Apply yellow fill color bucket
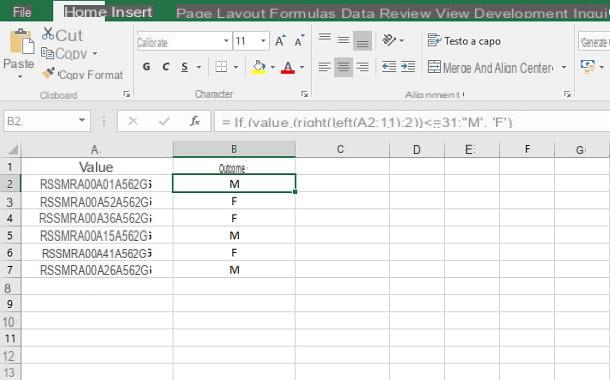The height and width of the screenshot is (380, 610). (x=259, y=67)
